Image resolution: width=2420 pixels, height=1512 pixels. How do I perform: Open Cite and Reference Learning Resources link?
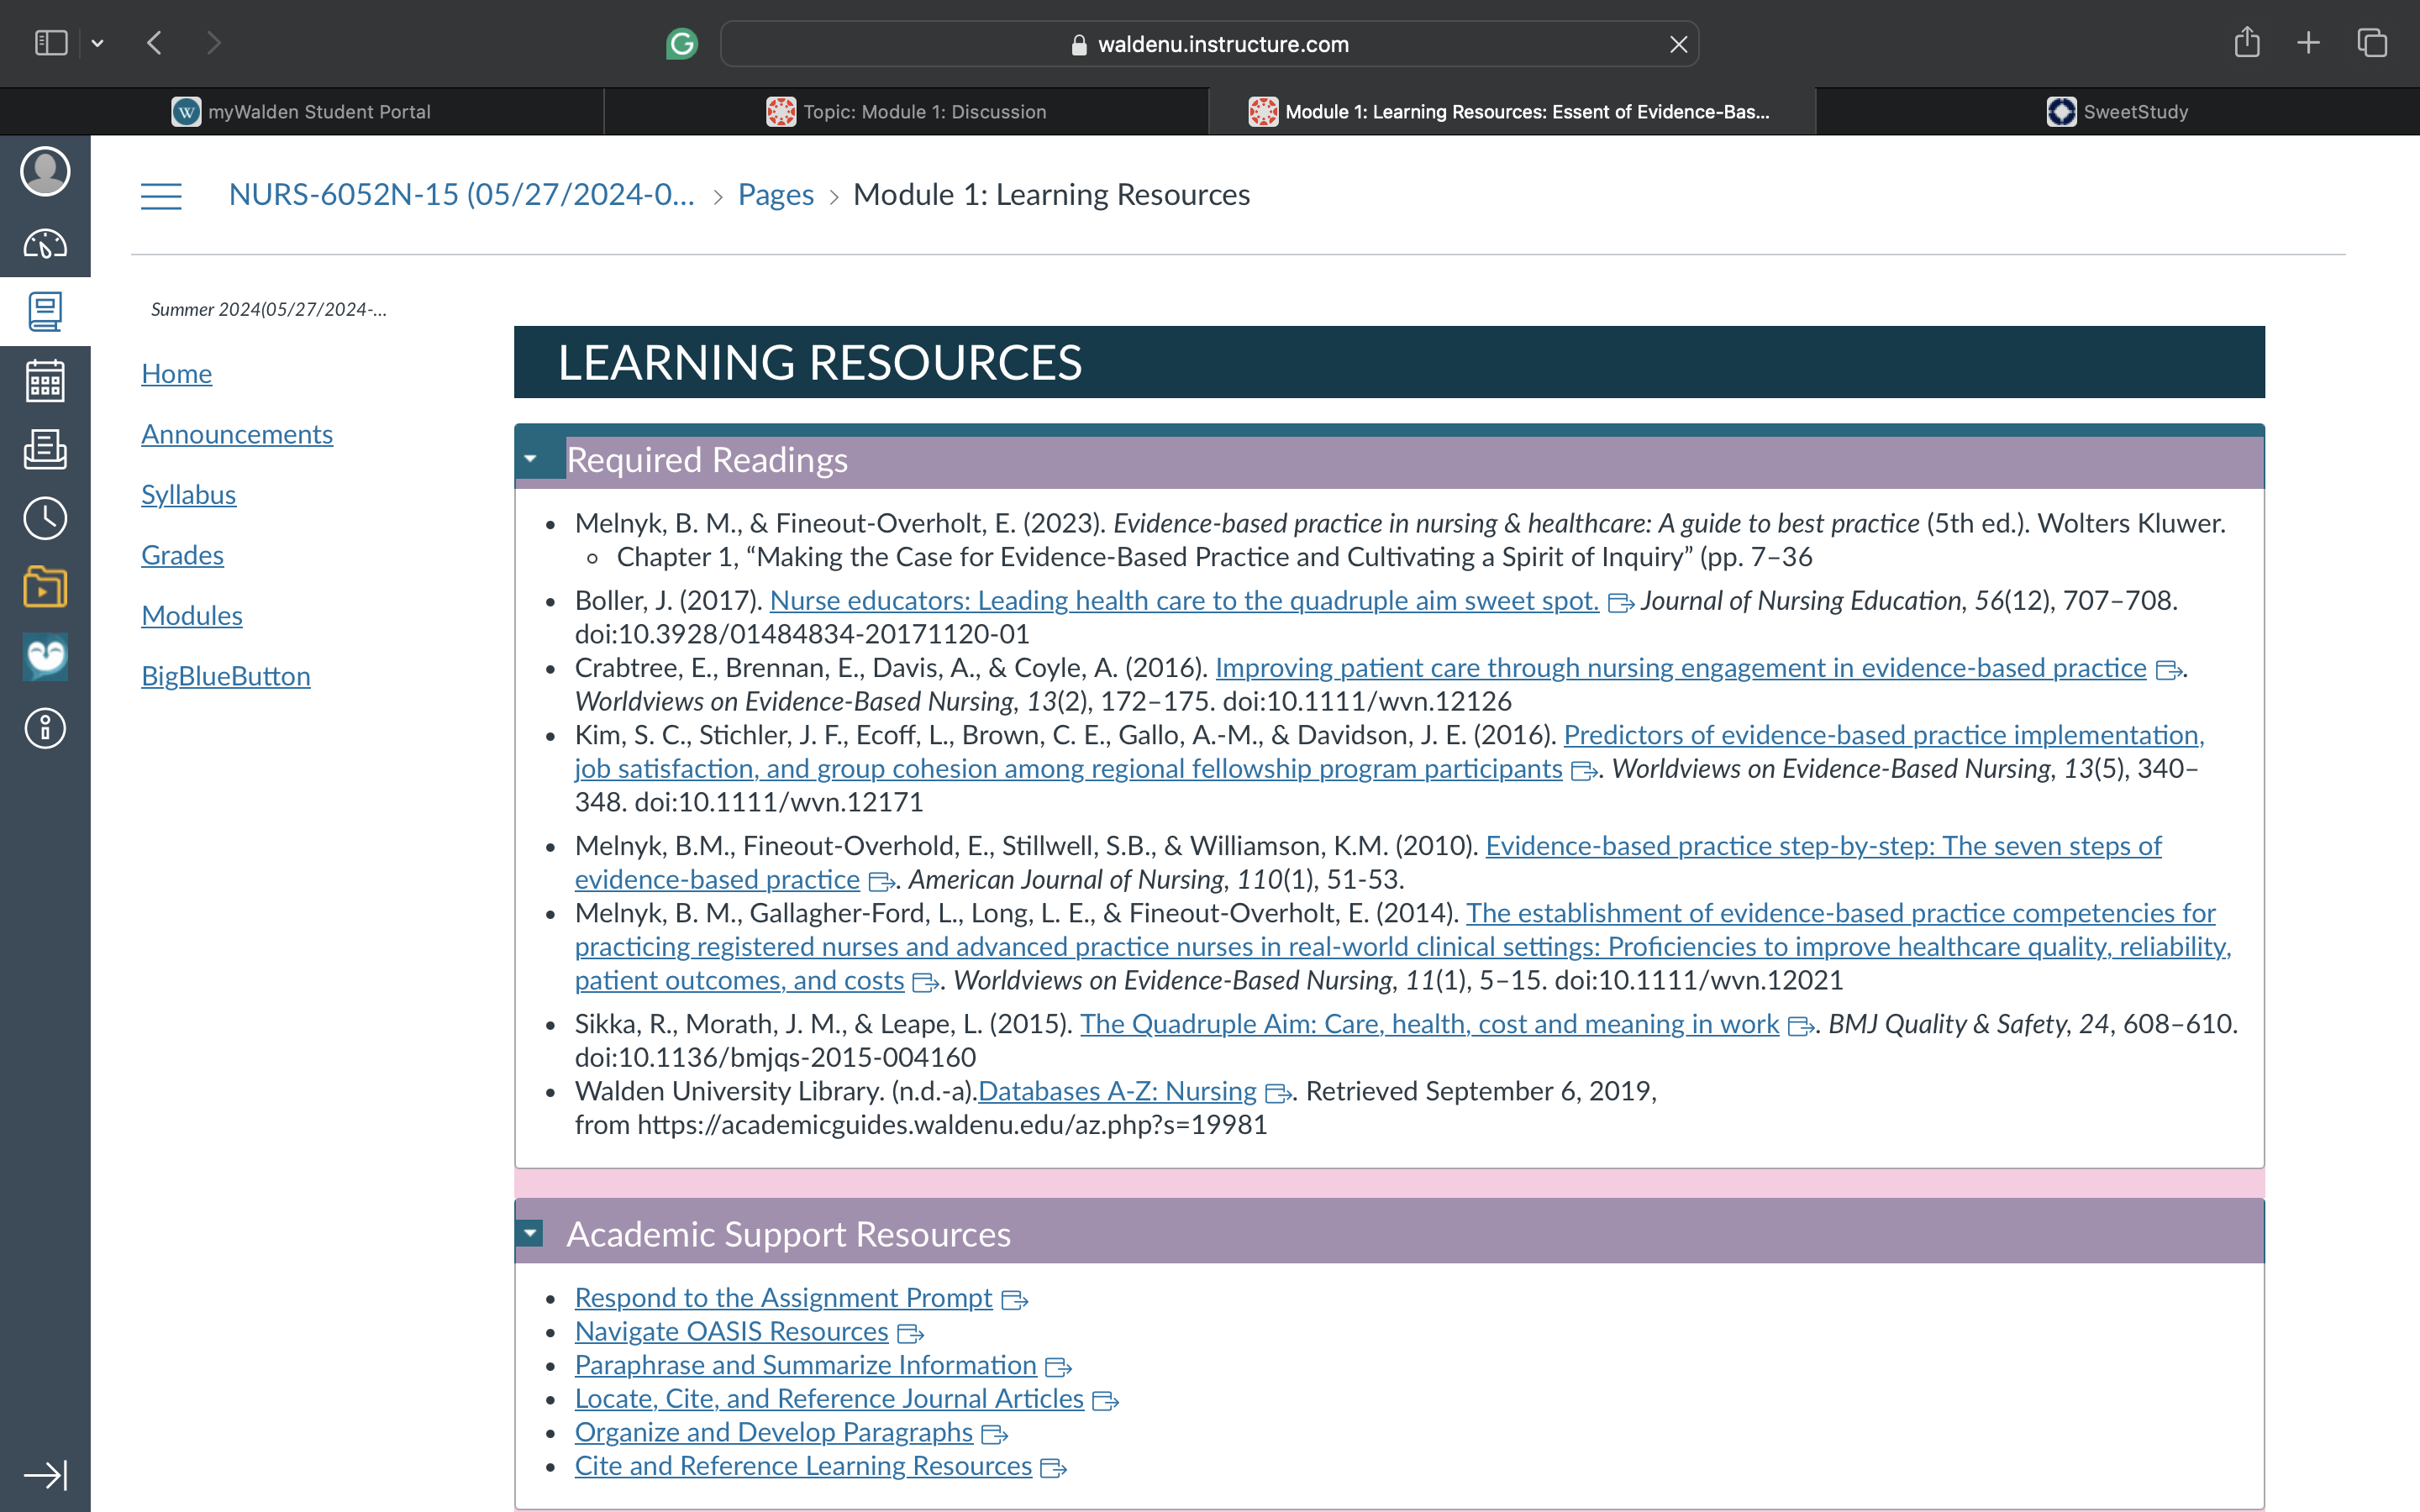(x=803, y=1466)
